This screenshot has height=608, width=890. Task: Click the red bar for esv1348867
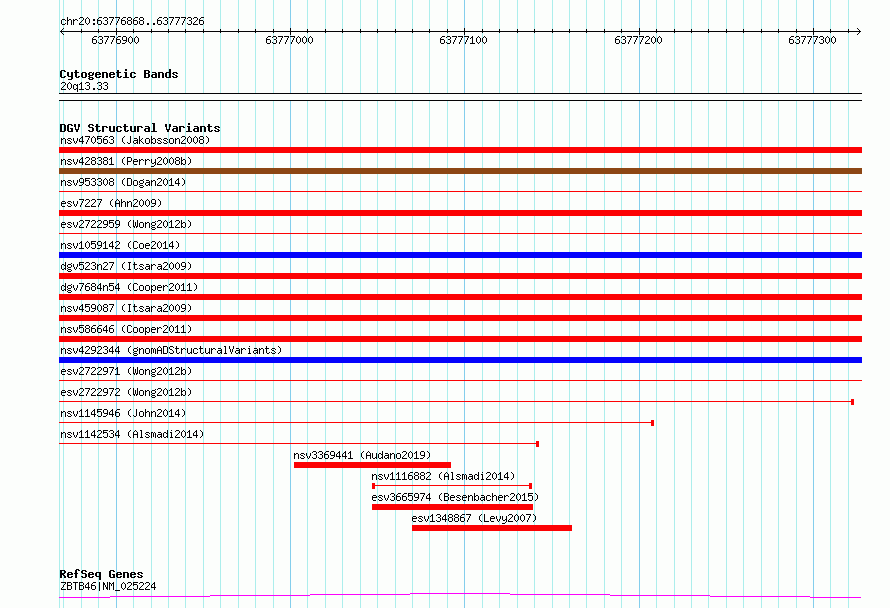pos(492,528)
